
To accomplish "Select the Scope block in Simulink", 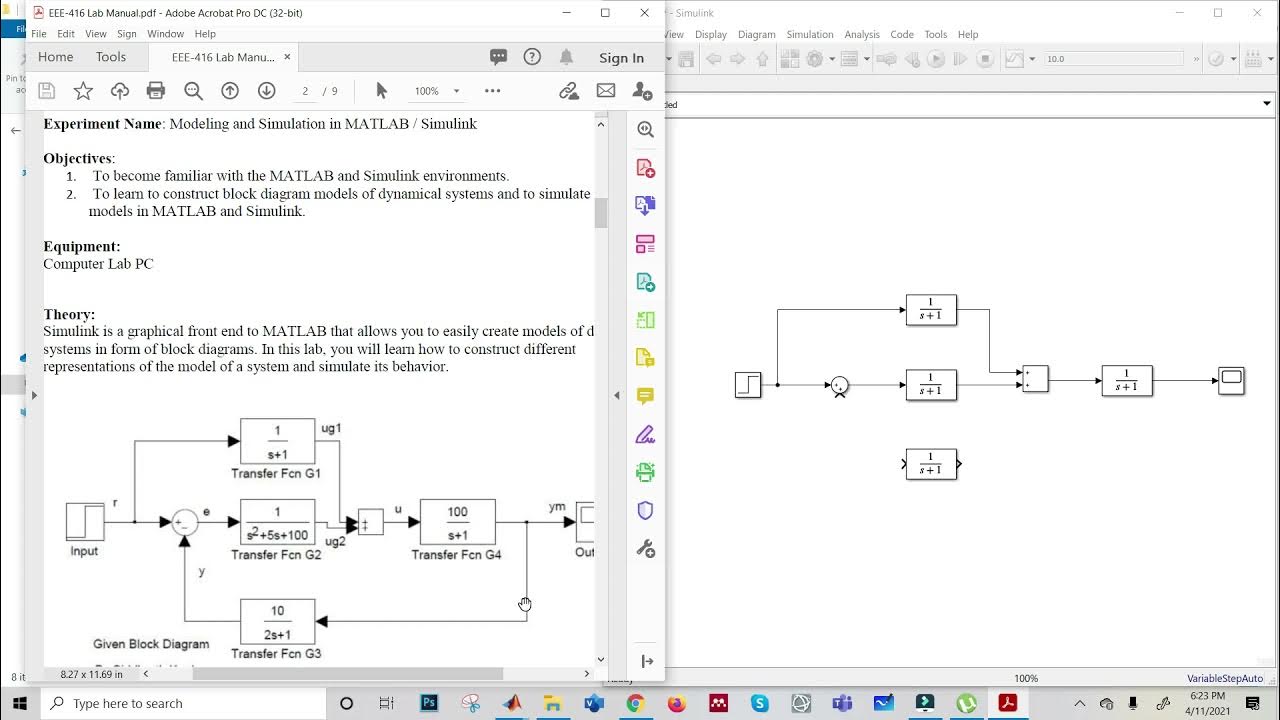I will 1231,380.
